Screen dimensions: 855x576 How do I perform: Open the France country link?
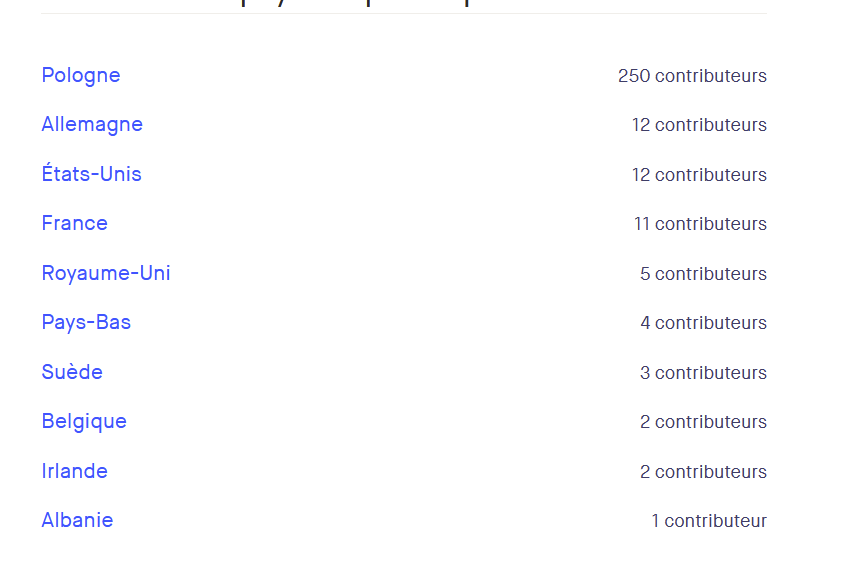point(75,223)
